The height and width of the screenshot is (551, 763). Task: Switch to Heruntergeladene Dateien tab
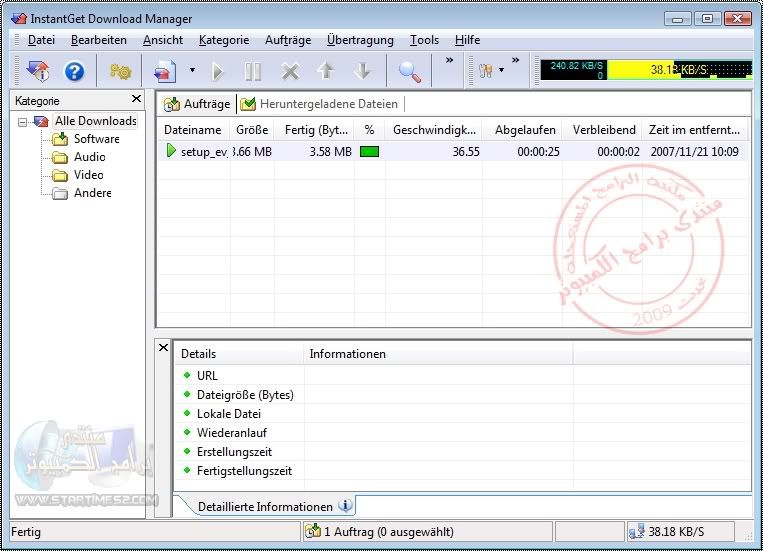tap(320, 104)
